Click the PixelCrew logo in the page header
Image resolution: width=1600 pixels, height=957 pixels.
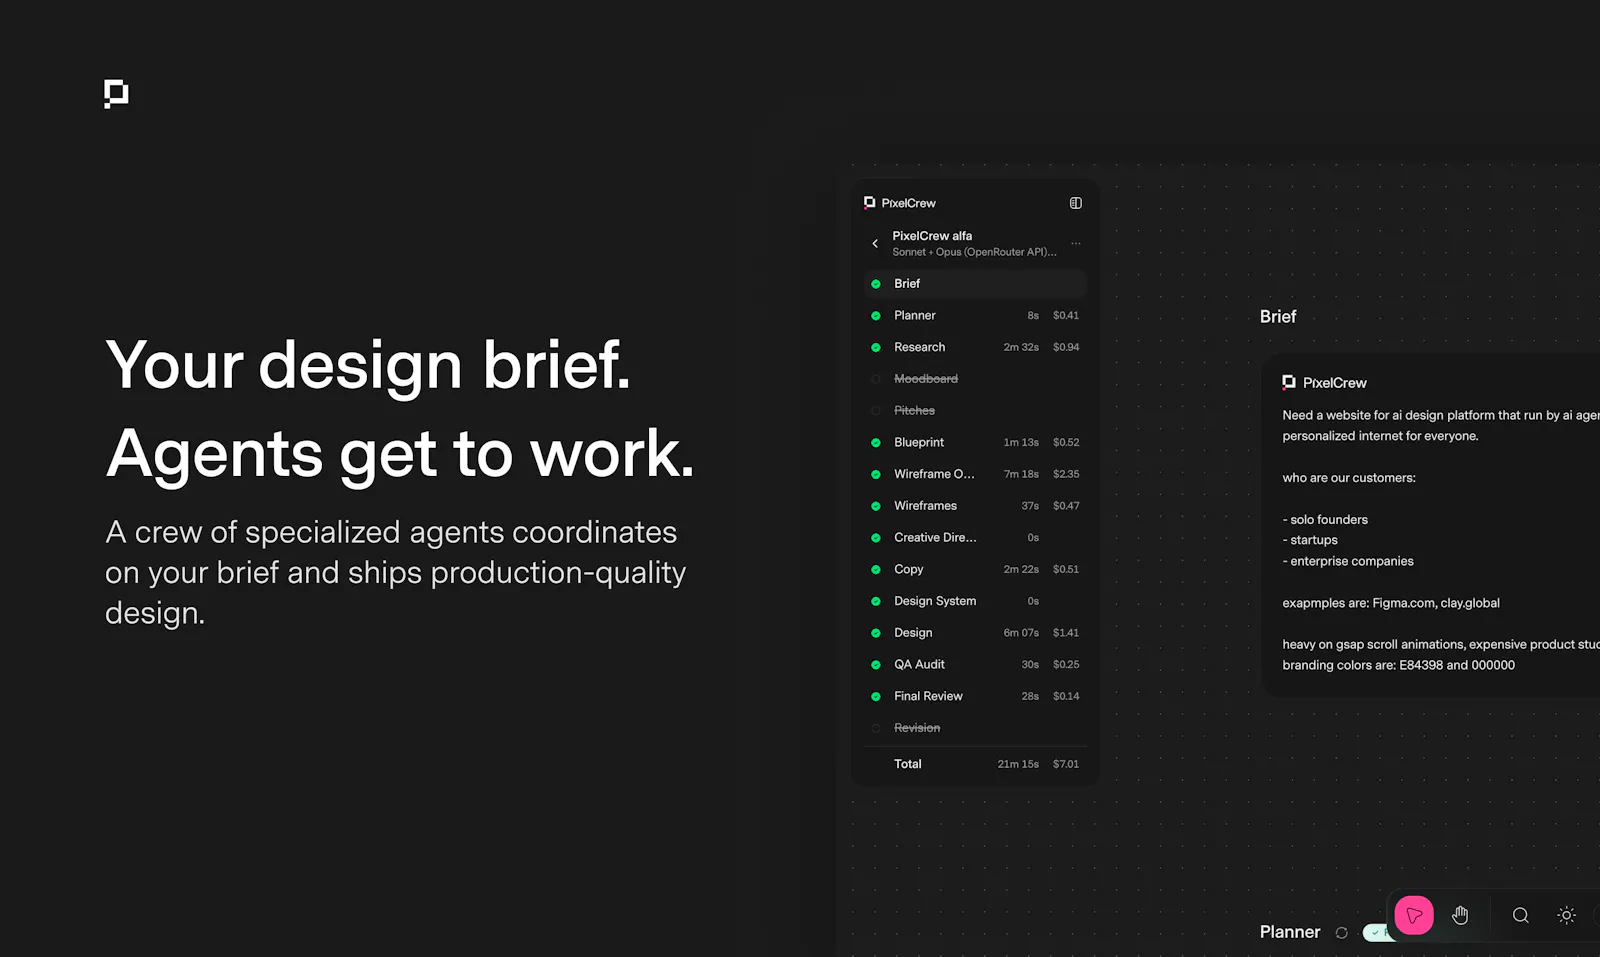point(116,94)
